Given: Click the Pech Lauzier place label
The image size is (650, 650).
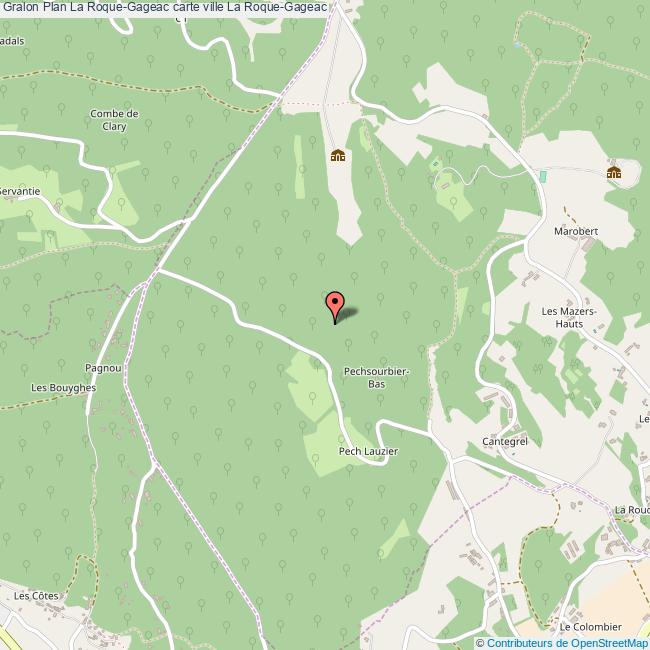Looking at the screenshot, I should (x=369, y=451).
